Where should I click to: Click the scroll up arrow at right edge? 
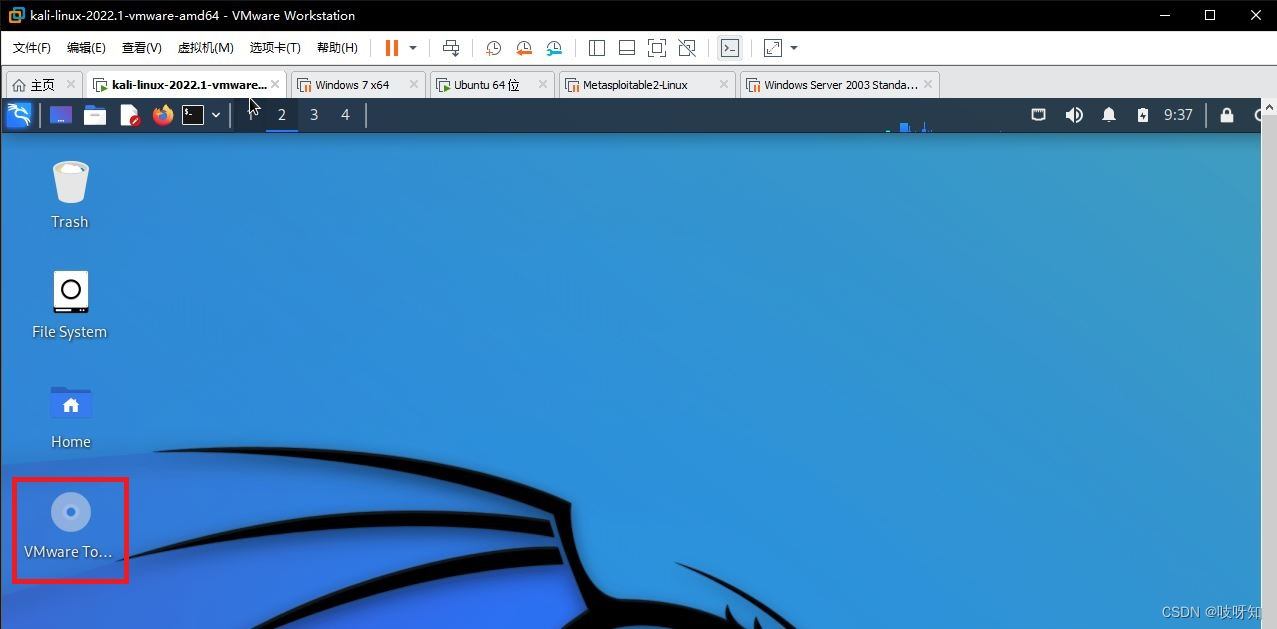1269,106
